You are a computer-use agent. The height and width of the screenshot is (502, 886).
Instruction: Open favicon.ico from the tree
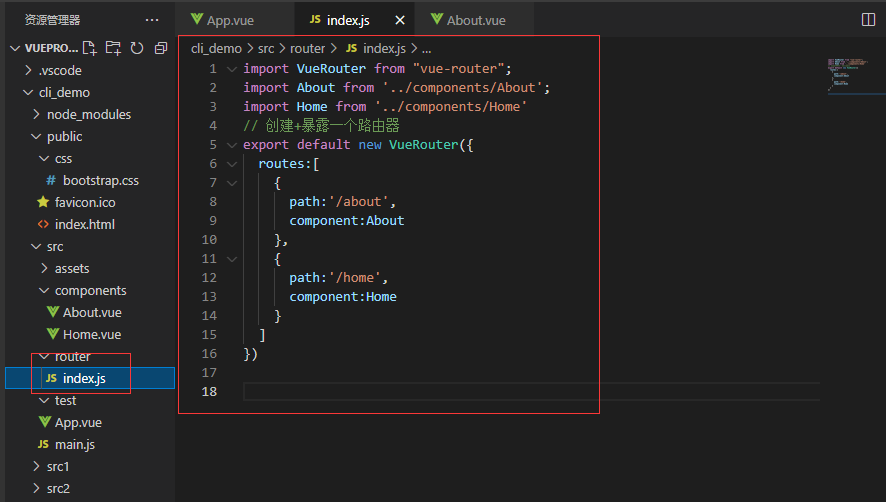point(85,202)
